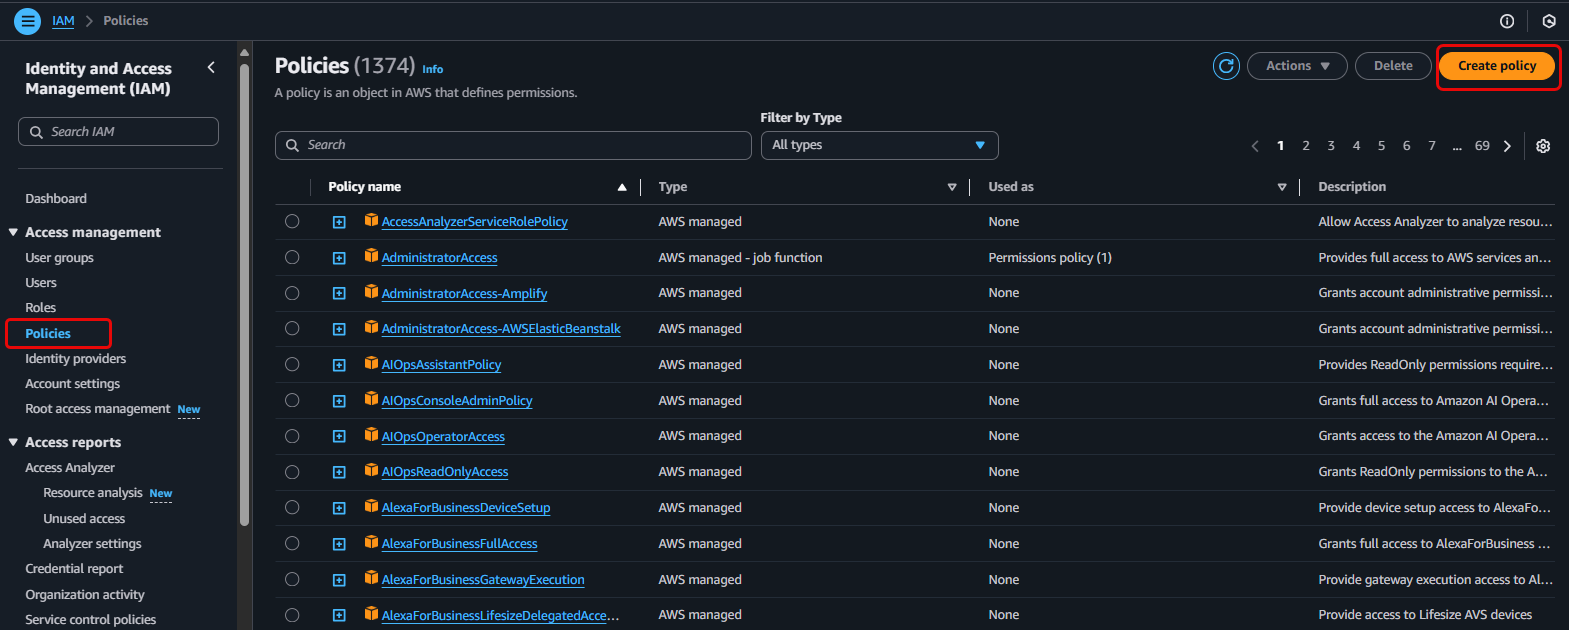Expand the AlexaForBusinessGatewayExecution row details
Image resolution: width=1569 pixels, height=630 pixels.
tap(339, 580)
